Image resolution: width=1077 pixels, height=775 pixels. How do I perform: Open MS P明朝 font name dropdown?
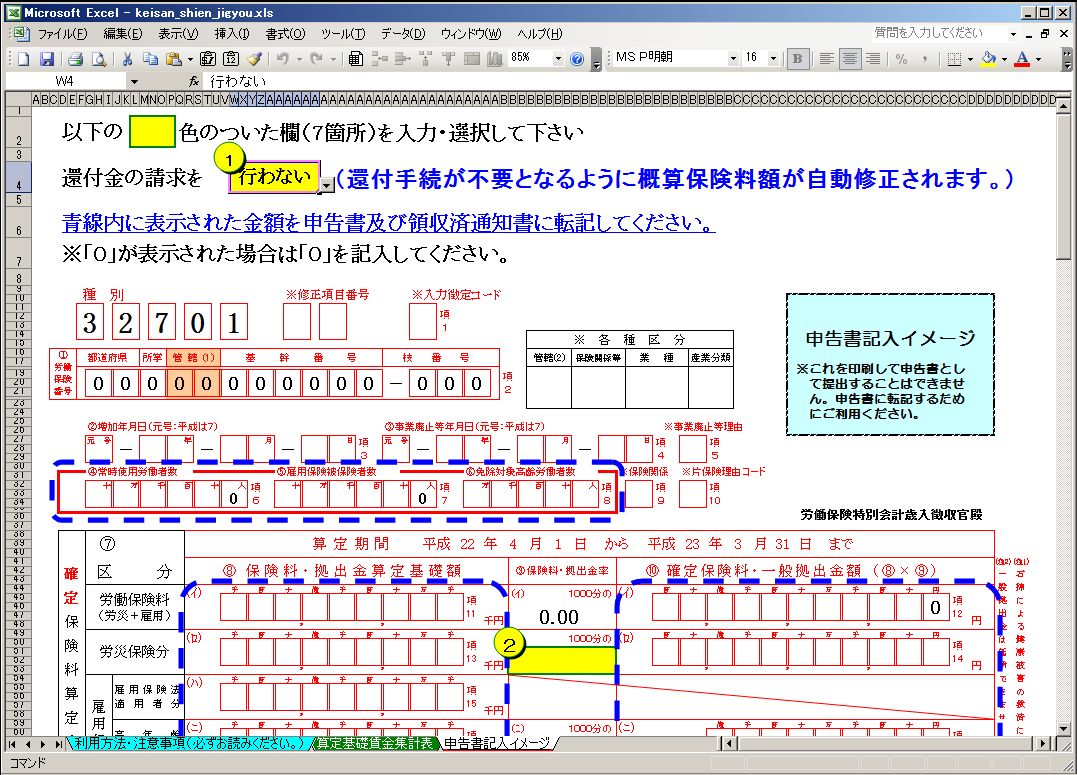point(733,58)
